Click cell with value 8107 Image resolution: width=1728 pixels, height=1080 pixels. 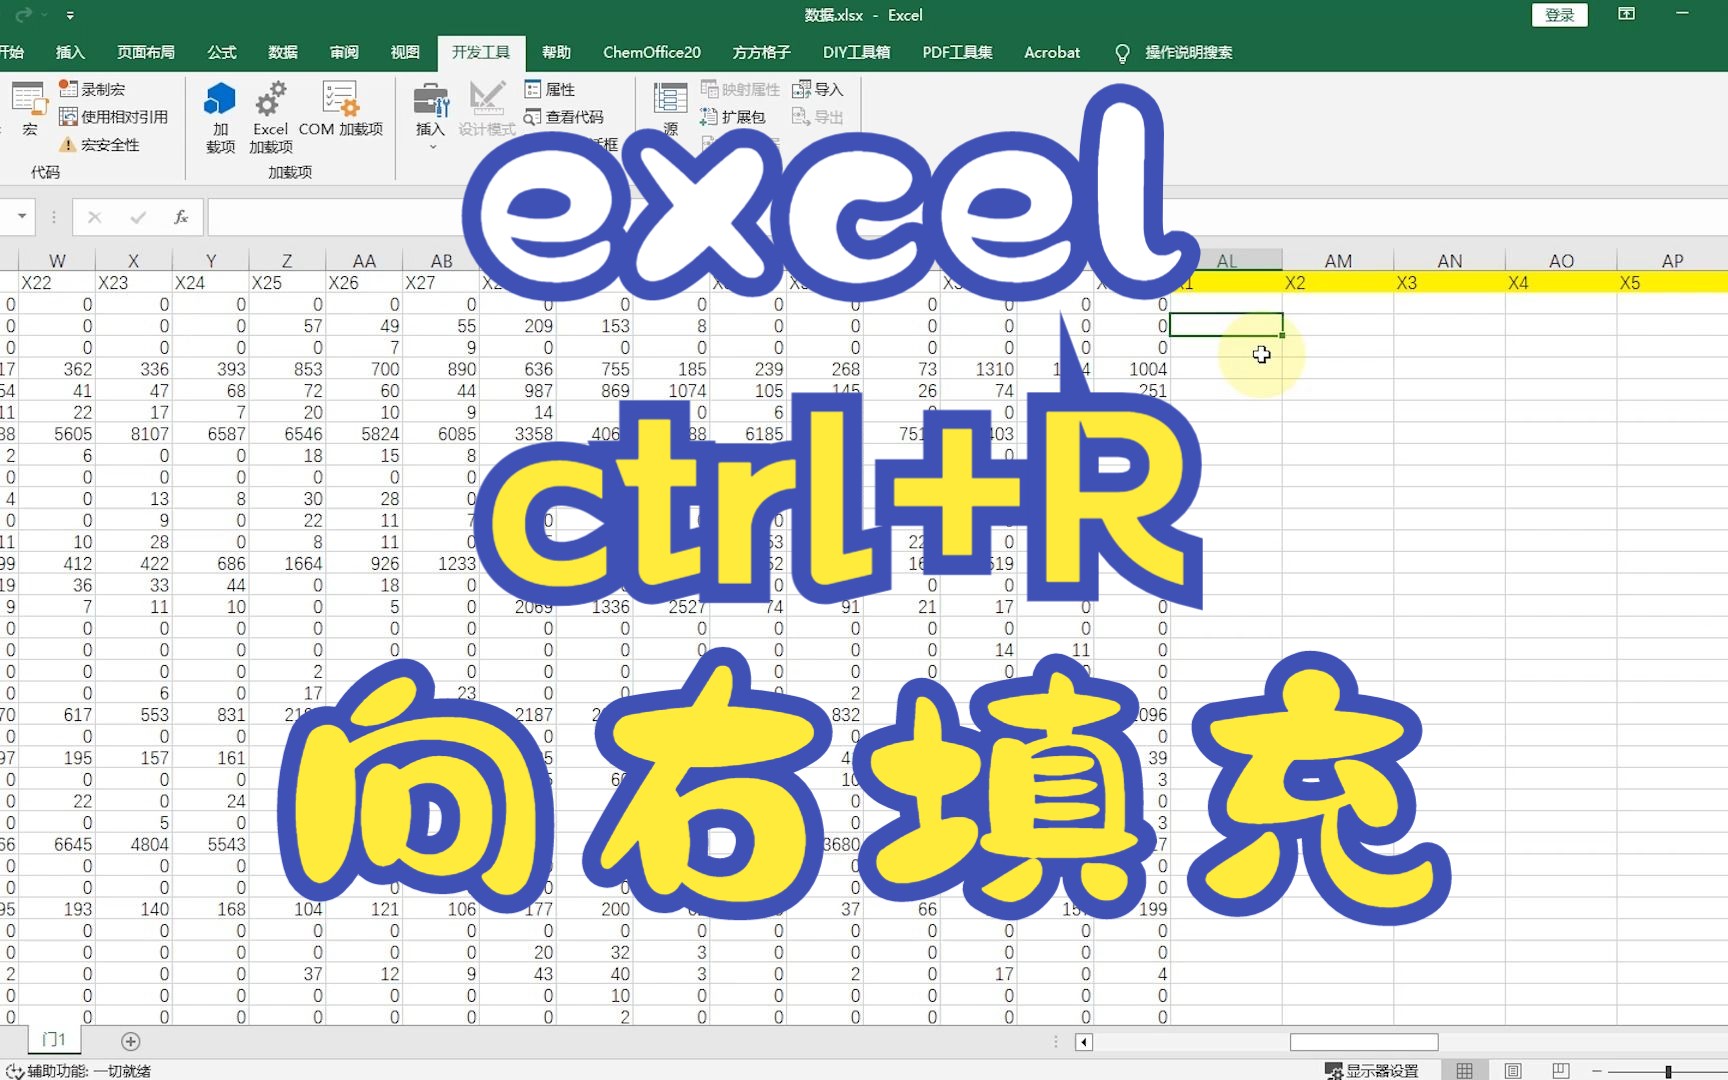tap(134, 434)
